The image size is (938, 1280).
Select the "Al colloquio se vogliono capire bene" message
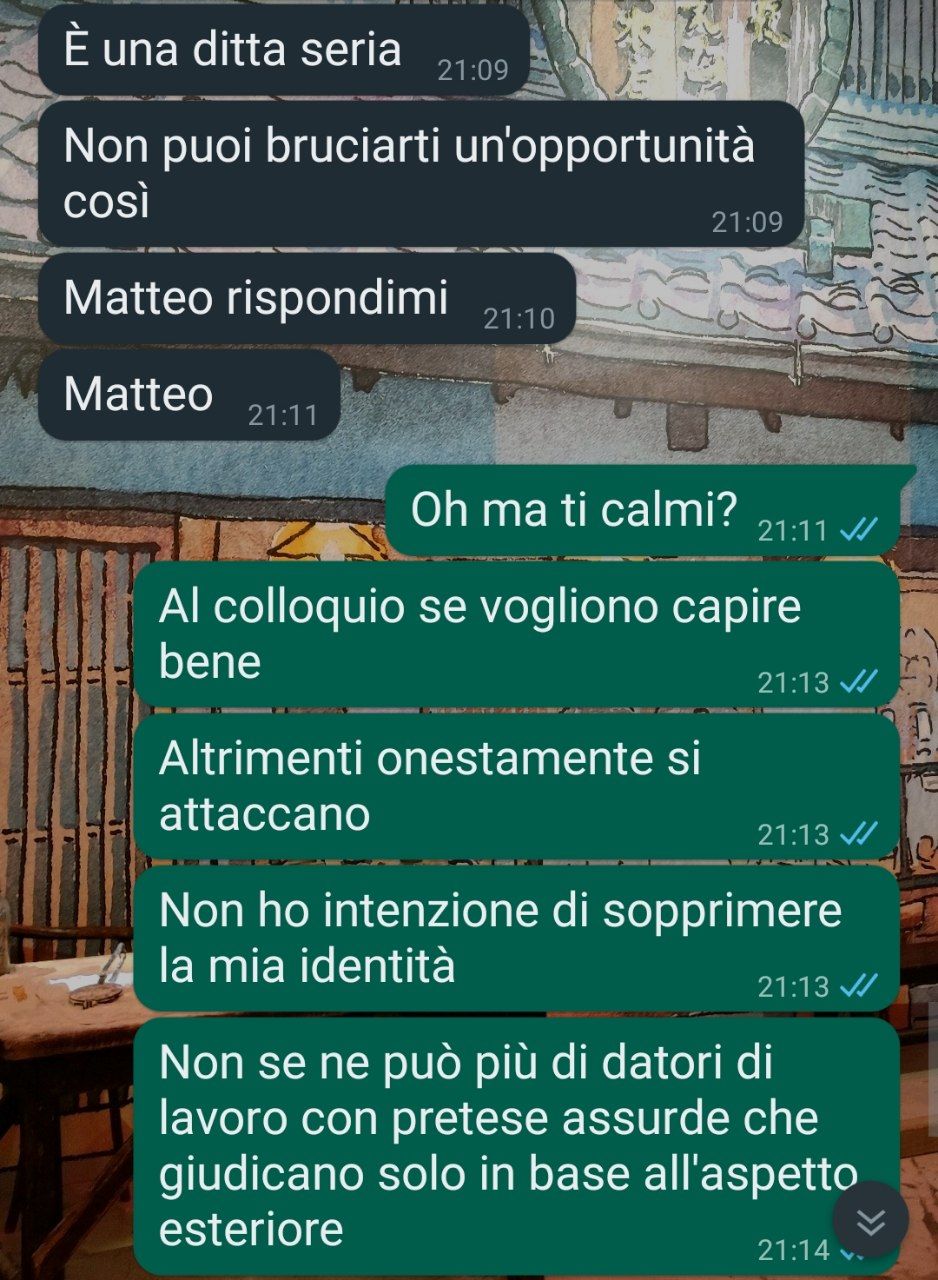tap(517, 635)
